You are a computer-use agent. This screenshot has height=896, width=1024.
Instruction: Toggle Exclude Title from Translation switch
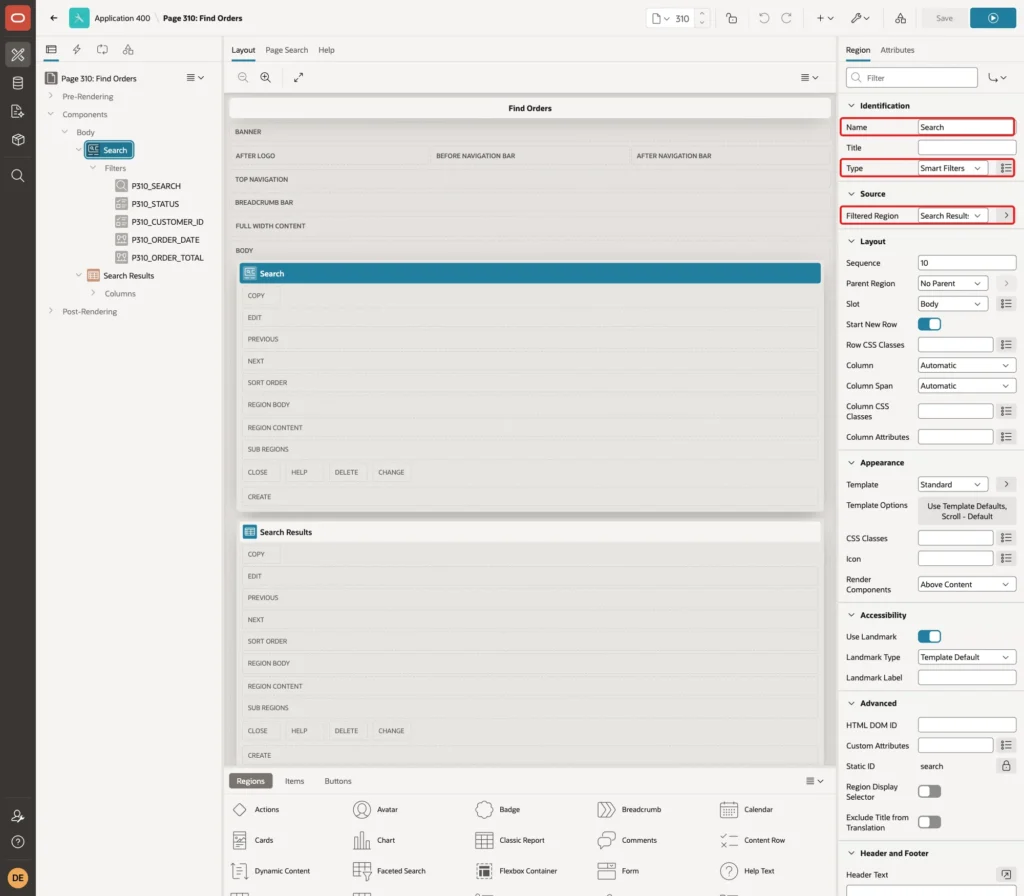tap(929, 822)
